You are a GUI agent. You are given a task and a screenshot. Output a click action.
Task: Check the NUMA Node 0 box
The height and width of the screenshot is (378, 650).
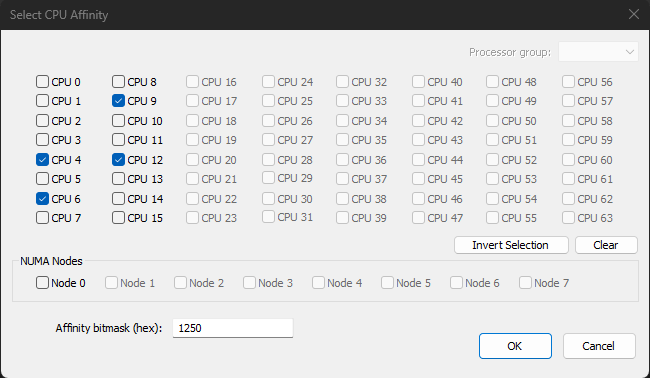42,283
